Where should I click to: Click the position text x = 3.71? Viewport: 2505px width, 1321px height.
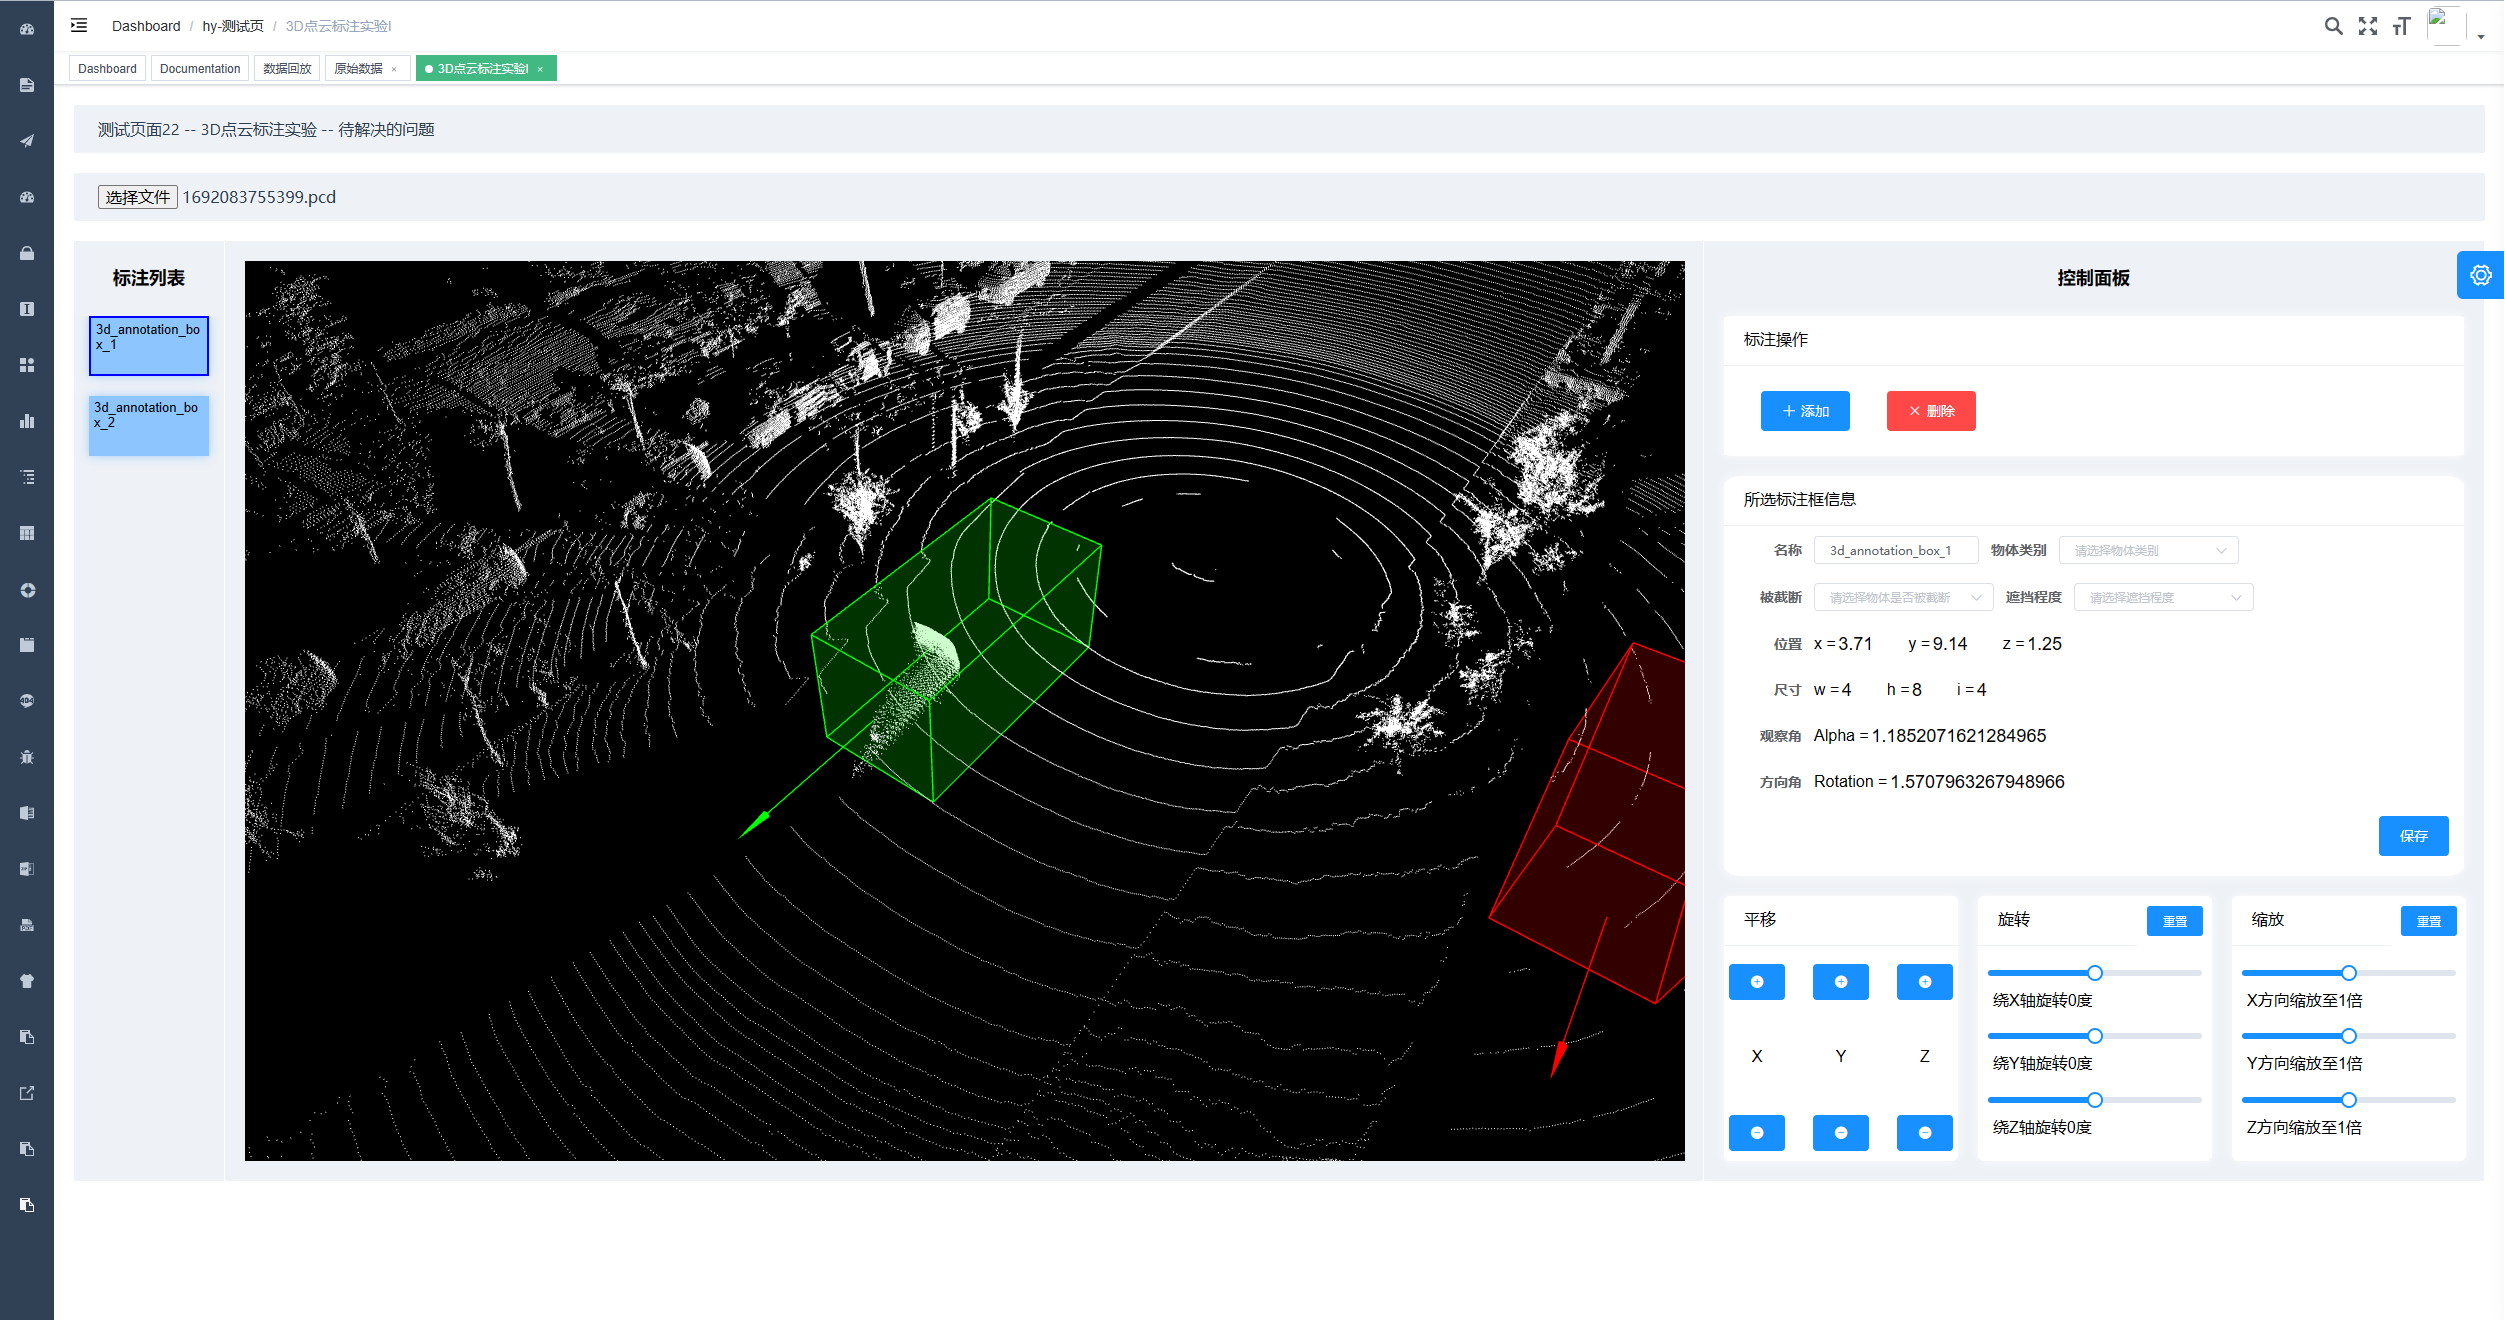coord(1843,644)
